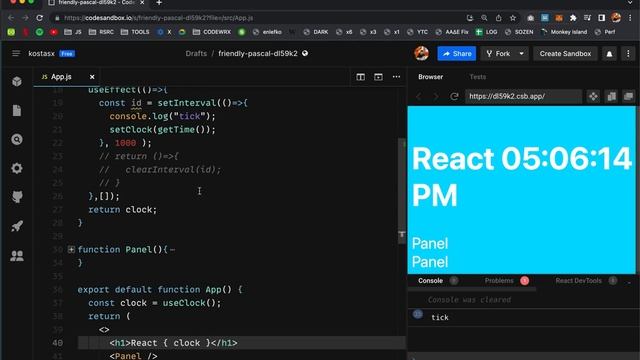Screen dimensions: 640x360
Task: Toggle Chrome side panel icon
Action: coord(602,18)
